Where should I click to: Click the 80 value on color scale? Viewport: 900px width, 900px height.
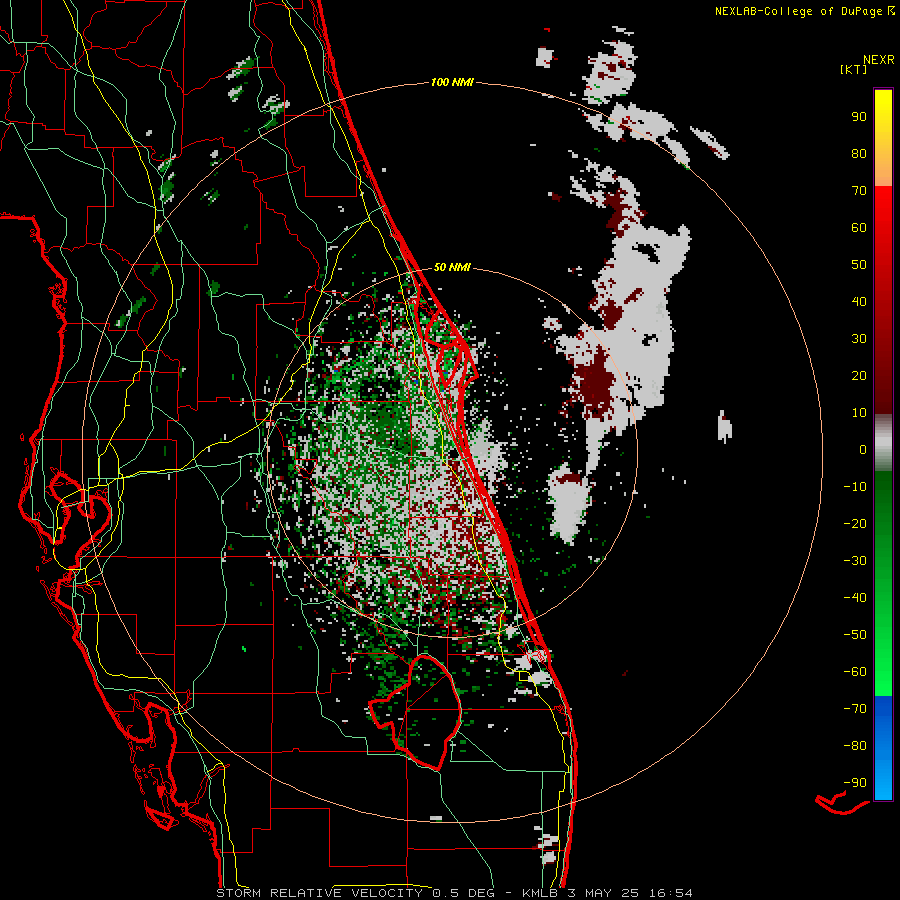tap(859, 154)
